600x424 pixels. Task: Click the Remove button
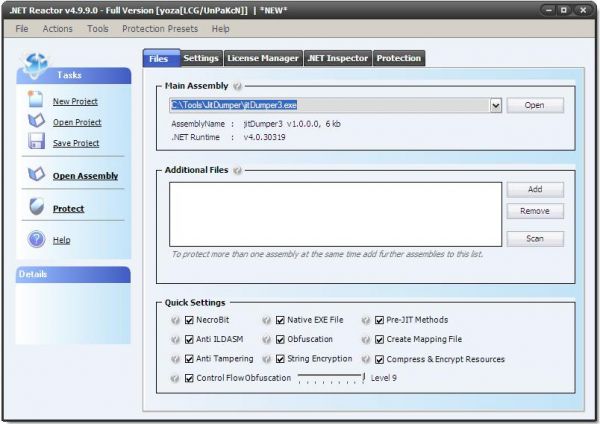[x=535, y=211]
